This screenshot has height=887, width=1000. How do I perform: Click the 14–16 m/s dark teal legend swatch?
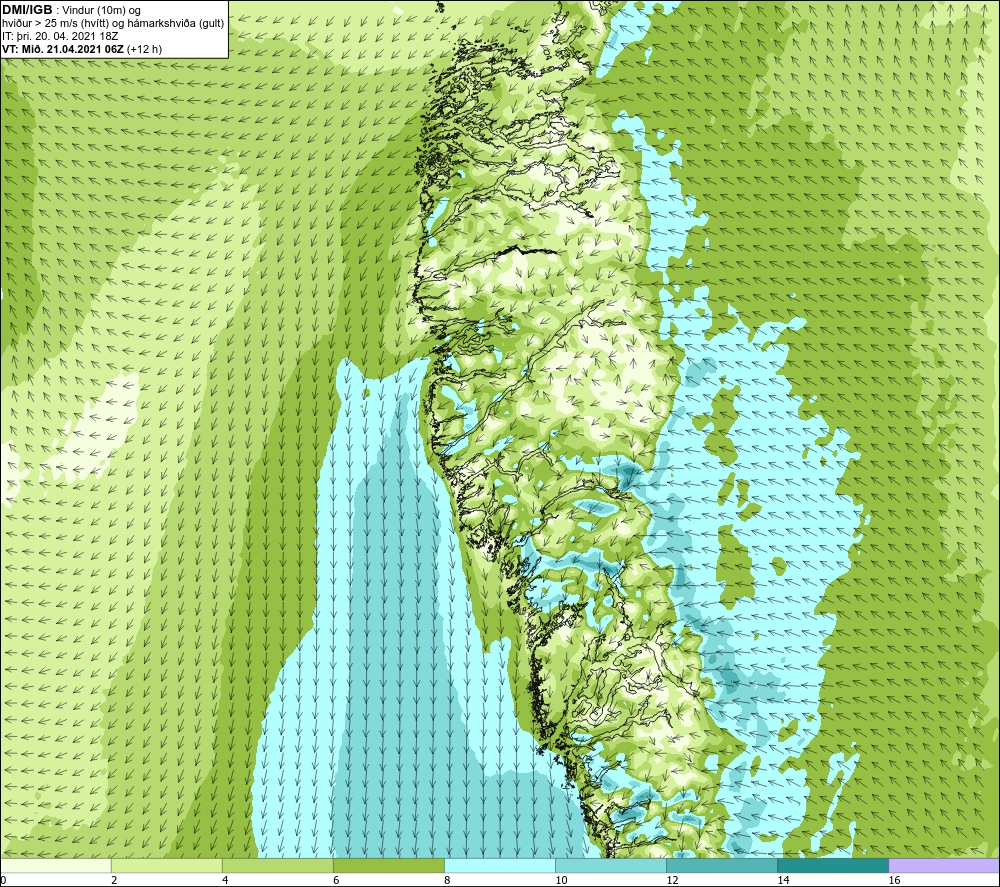click(x=833, y=865)
